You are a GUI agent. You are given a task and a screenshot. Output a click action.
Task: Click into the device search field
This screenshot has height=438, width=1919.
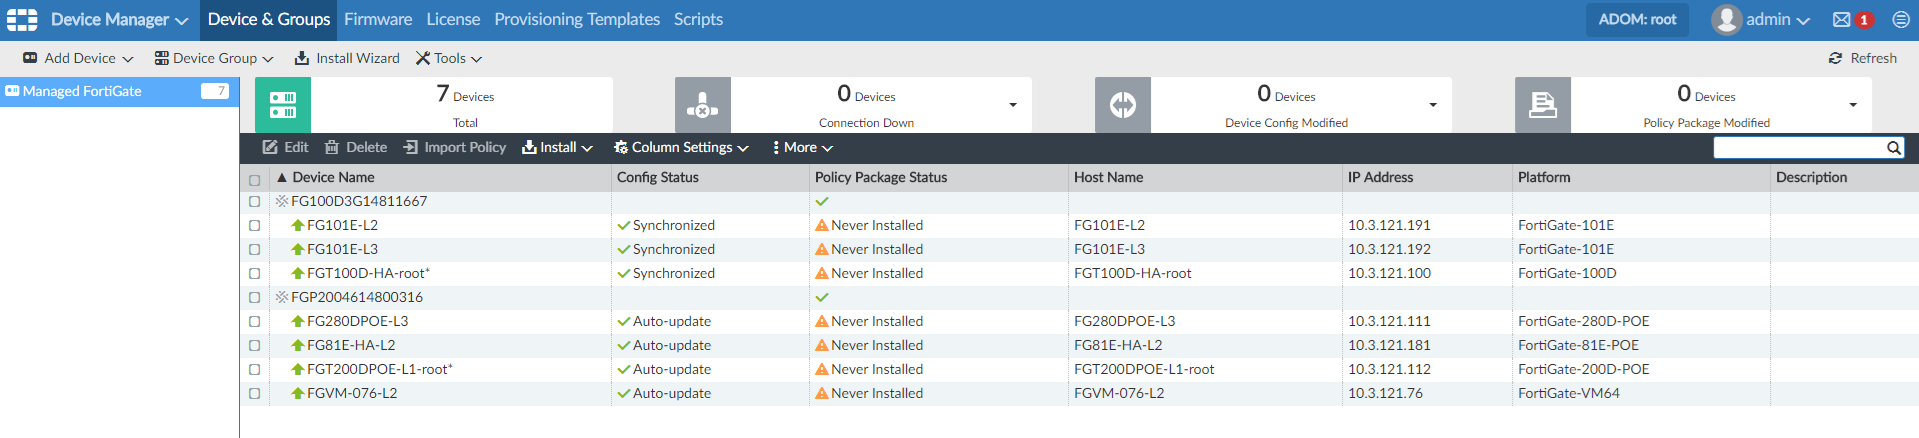(1799, 148)
